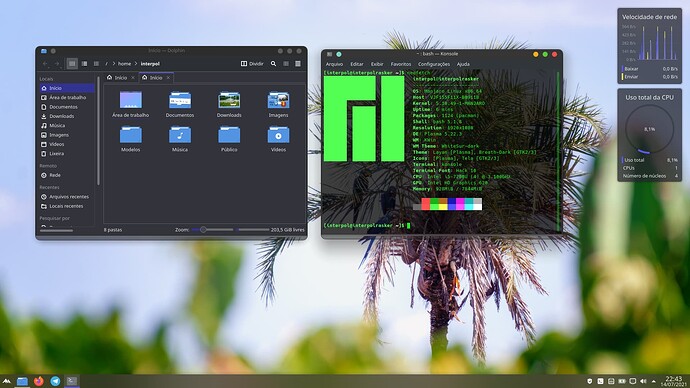
Task: Click battery icon in system tray
Action: (x=622, y=381)
